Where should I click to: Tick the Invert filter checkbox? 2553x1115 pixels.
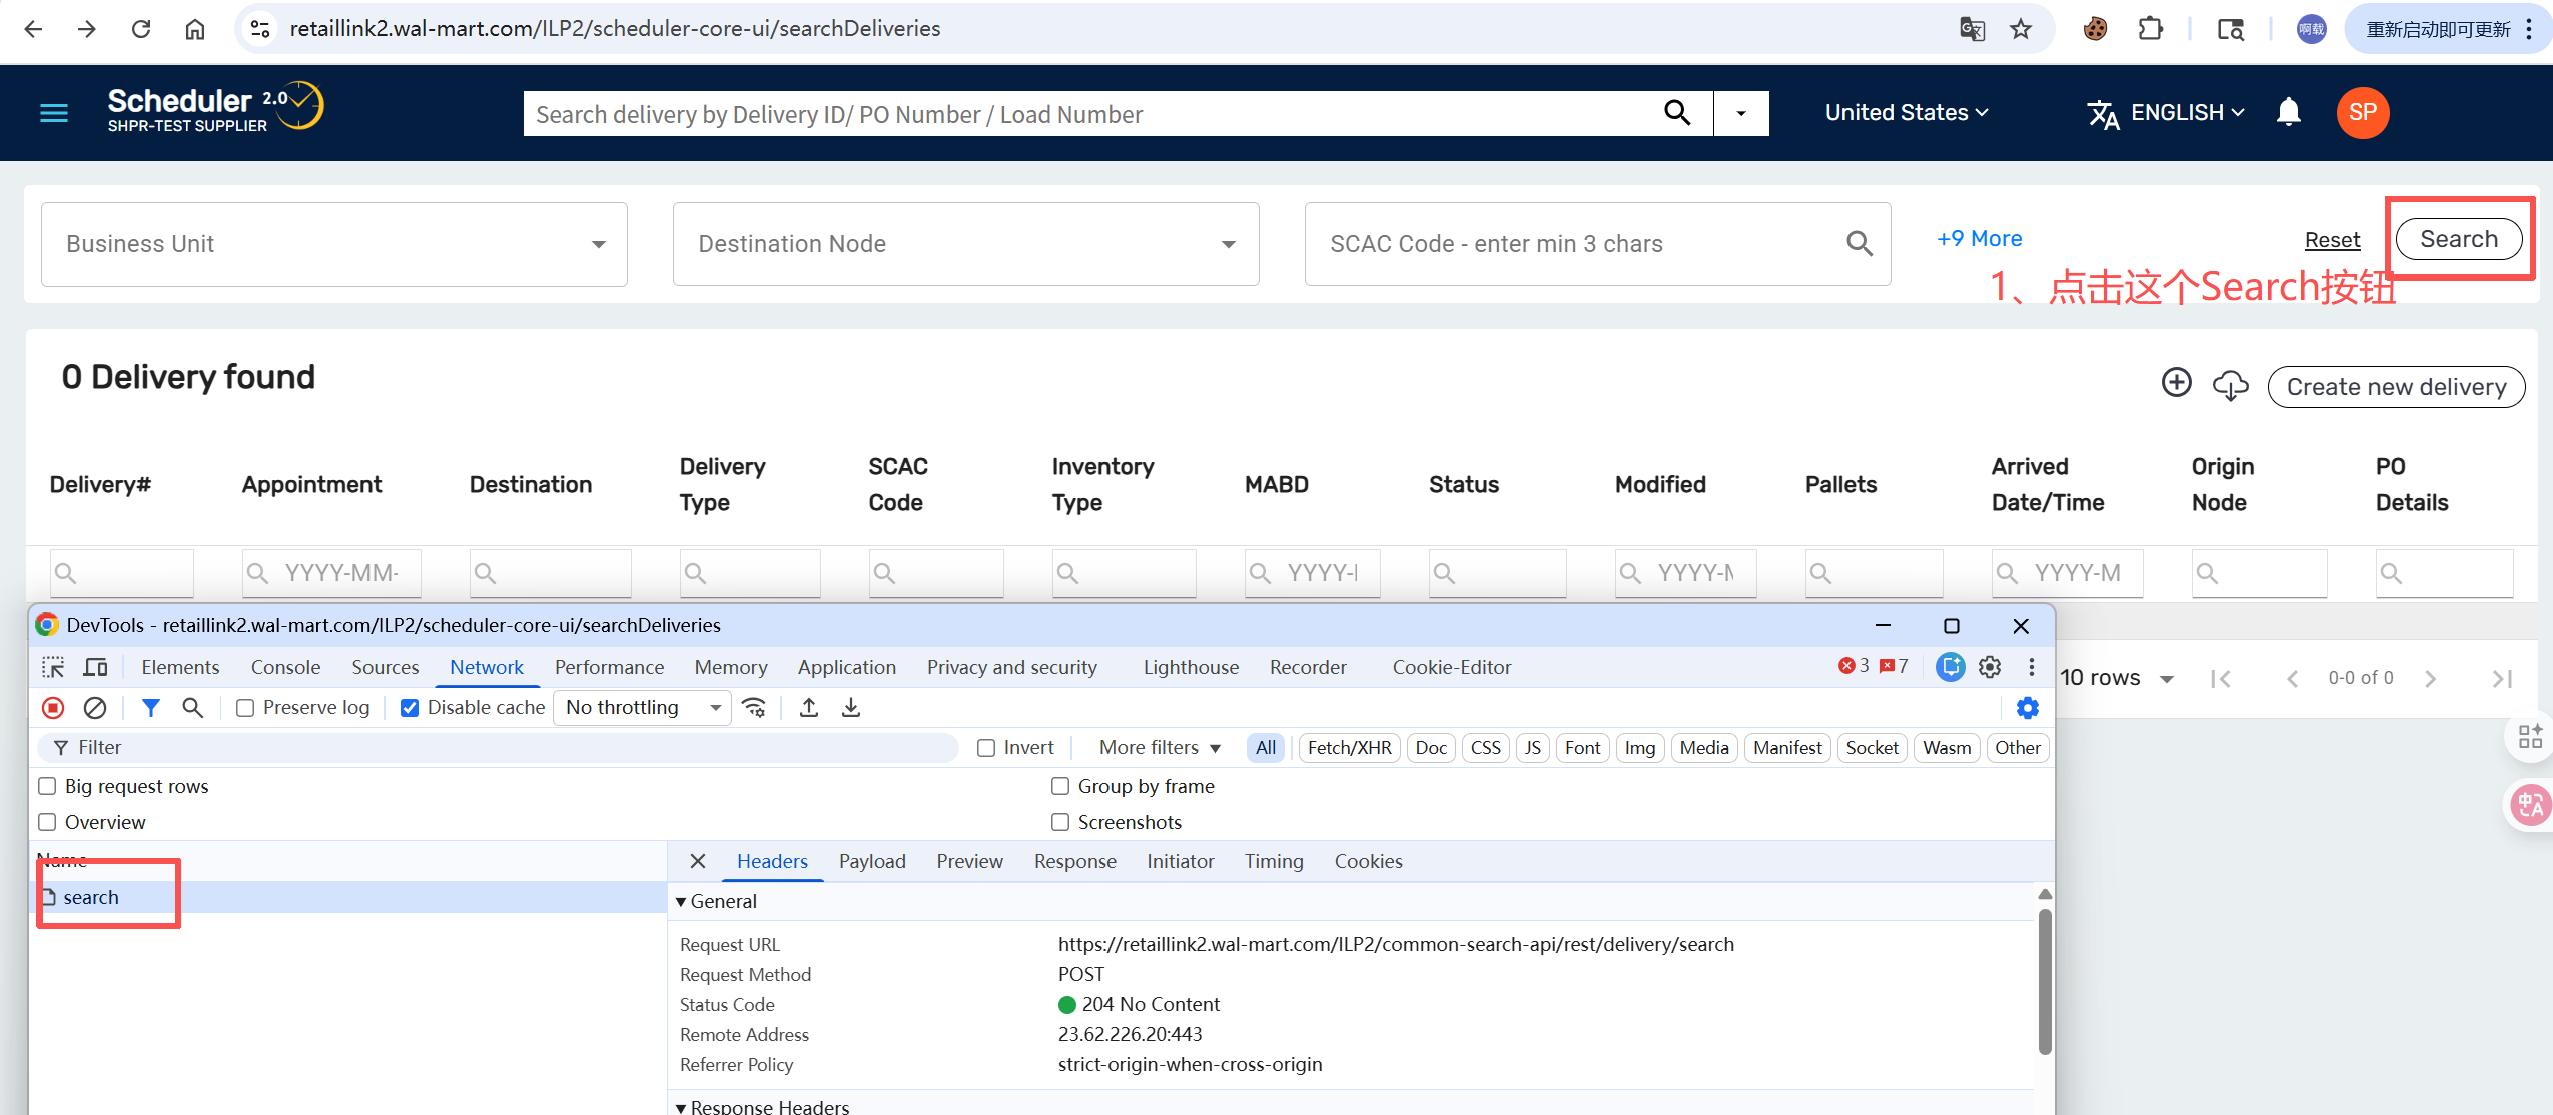pyautogui.click(x=986, y=748)
